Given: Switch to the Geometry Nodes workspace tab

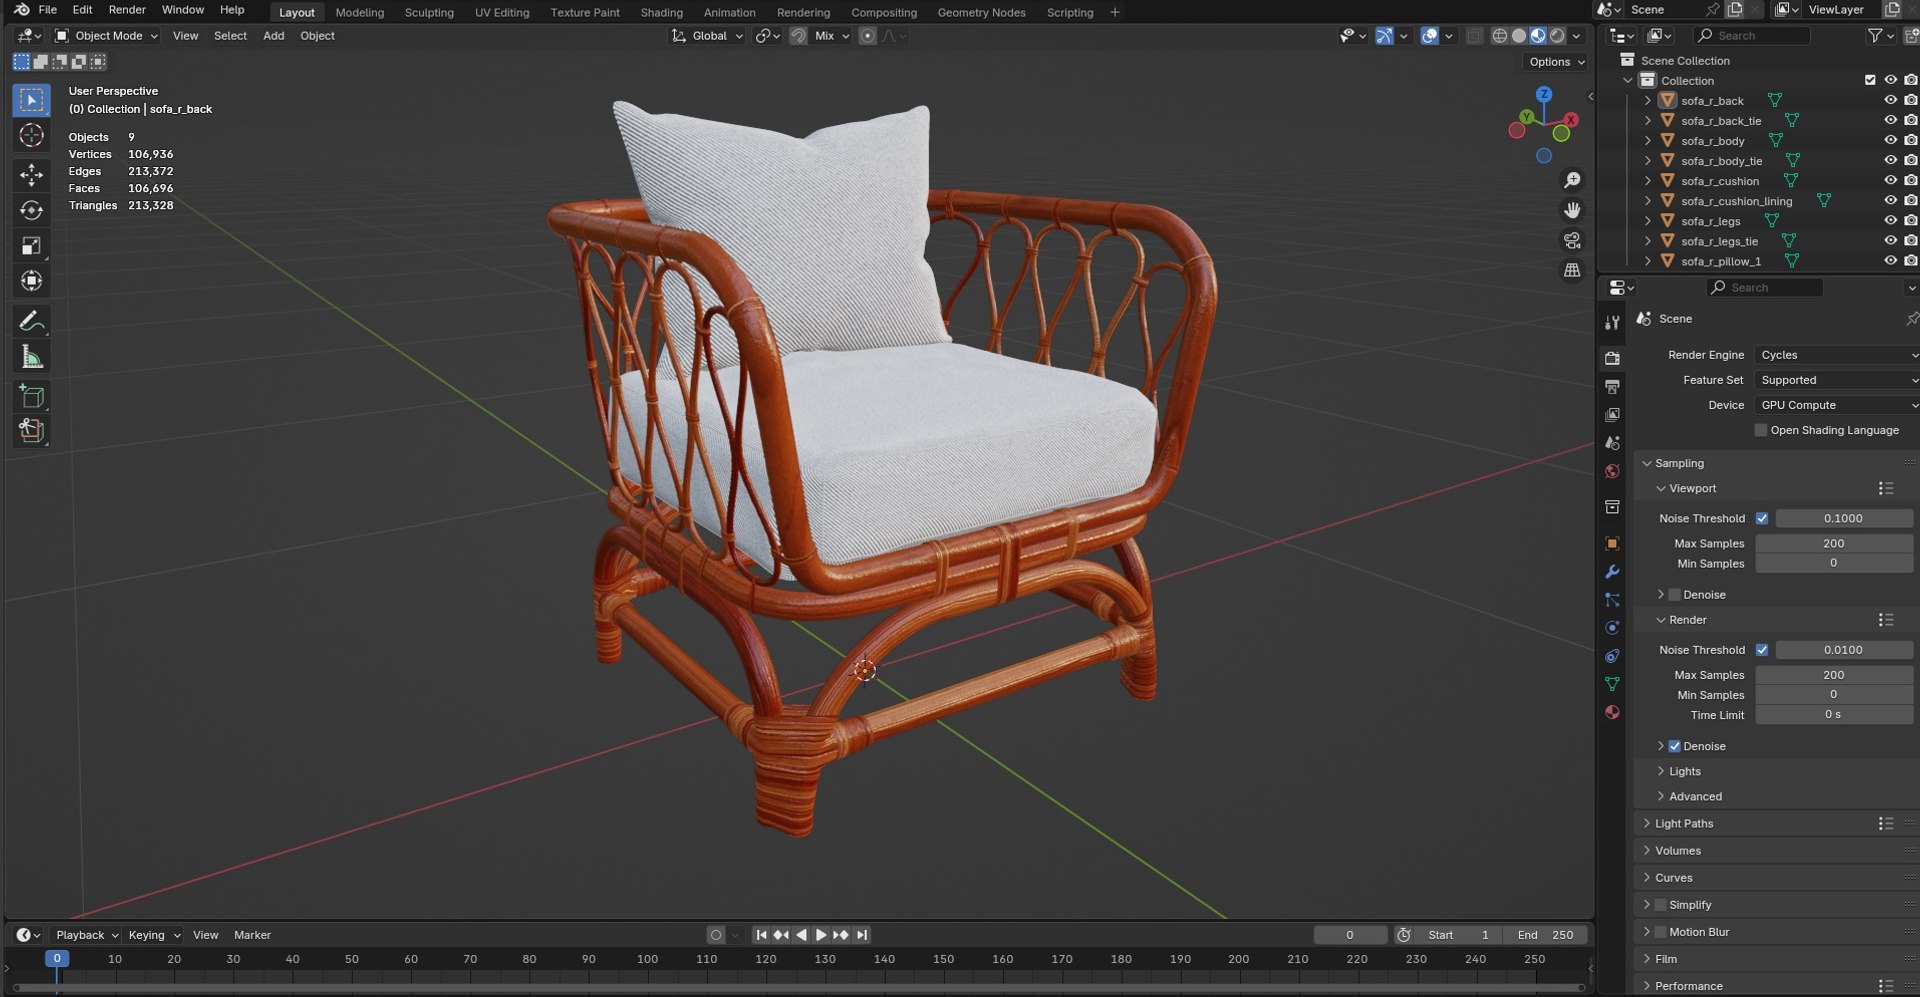Looking at the screenshot, I should pyautogui.click(x=981, y=12).
